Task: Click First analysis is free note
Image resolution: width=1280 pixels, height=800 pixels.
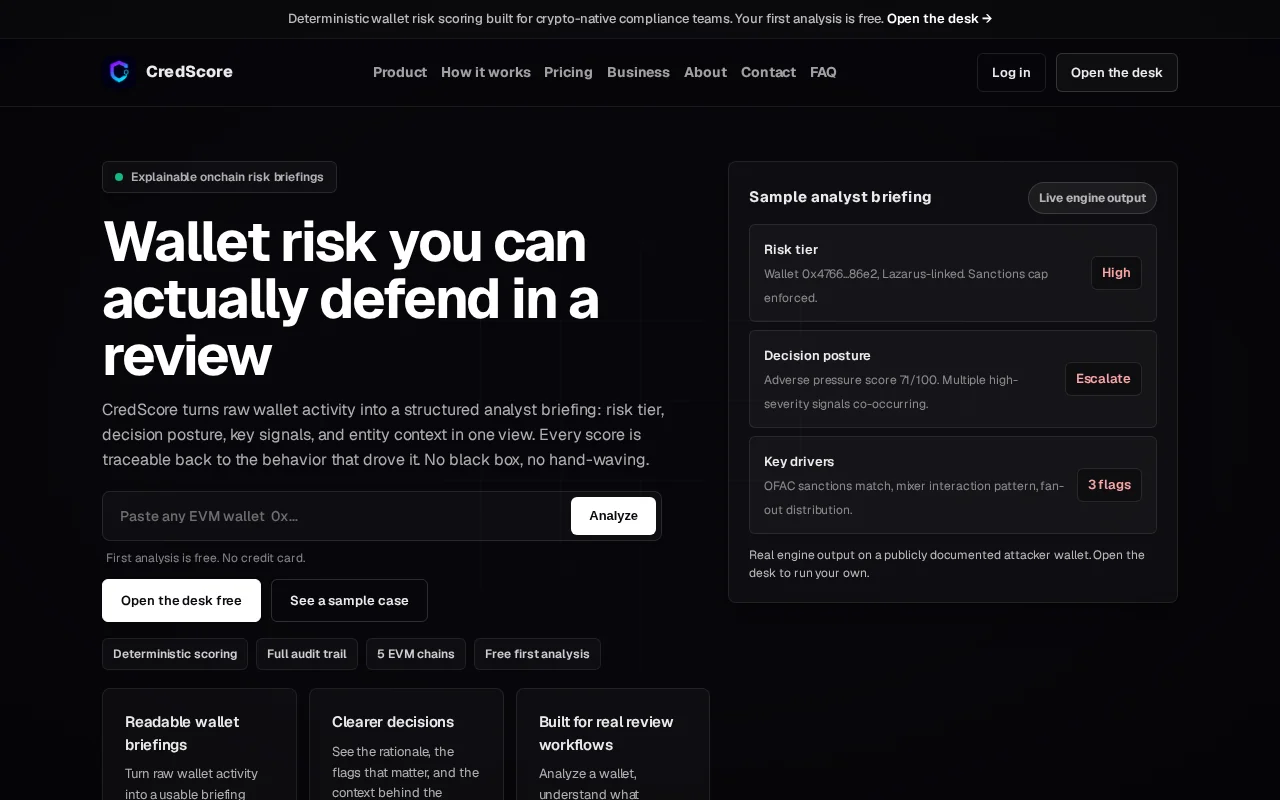Action: 206,558
